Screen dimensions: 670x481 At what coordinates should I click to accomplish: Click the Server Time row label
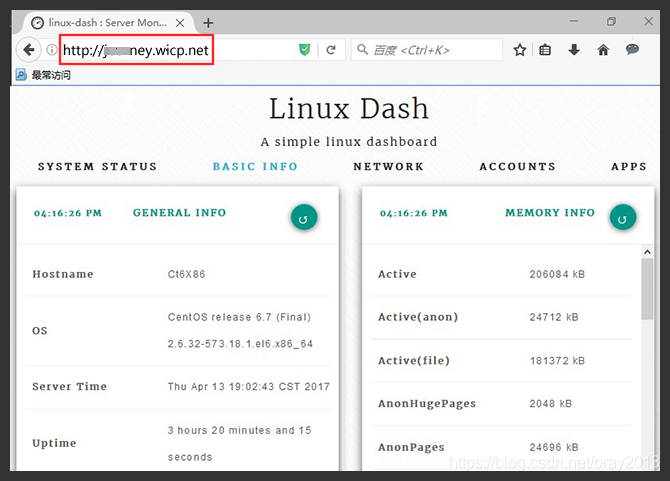coord(70,387)
